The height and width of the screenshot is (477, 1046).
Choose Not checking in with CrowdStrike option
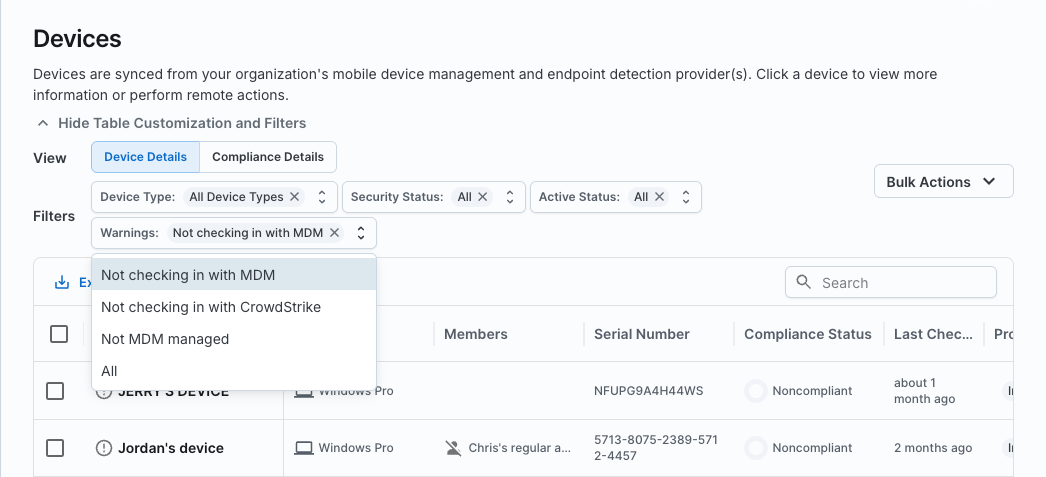point(211,307)
